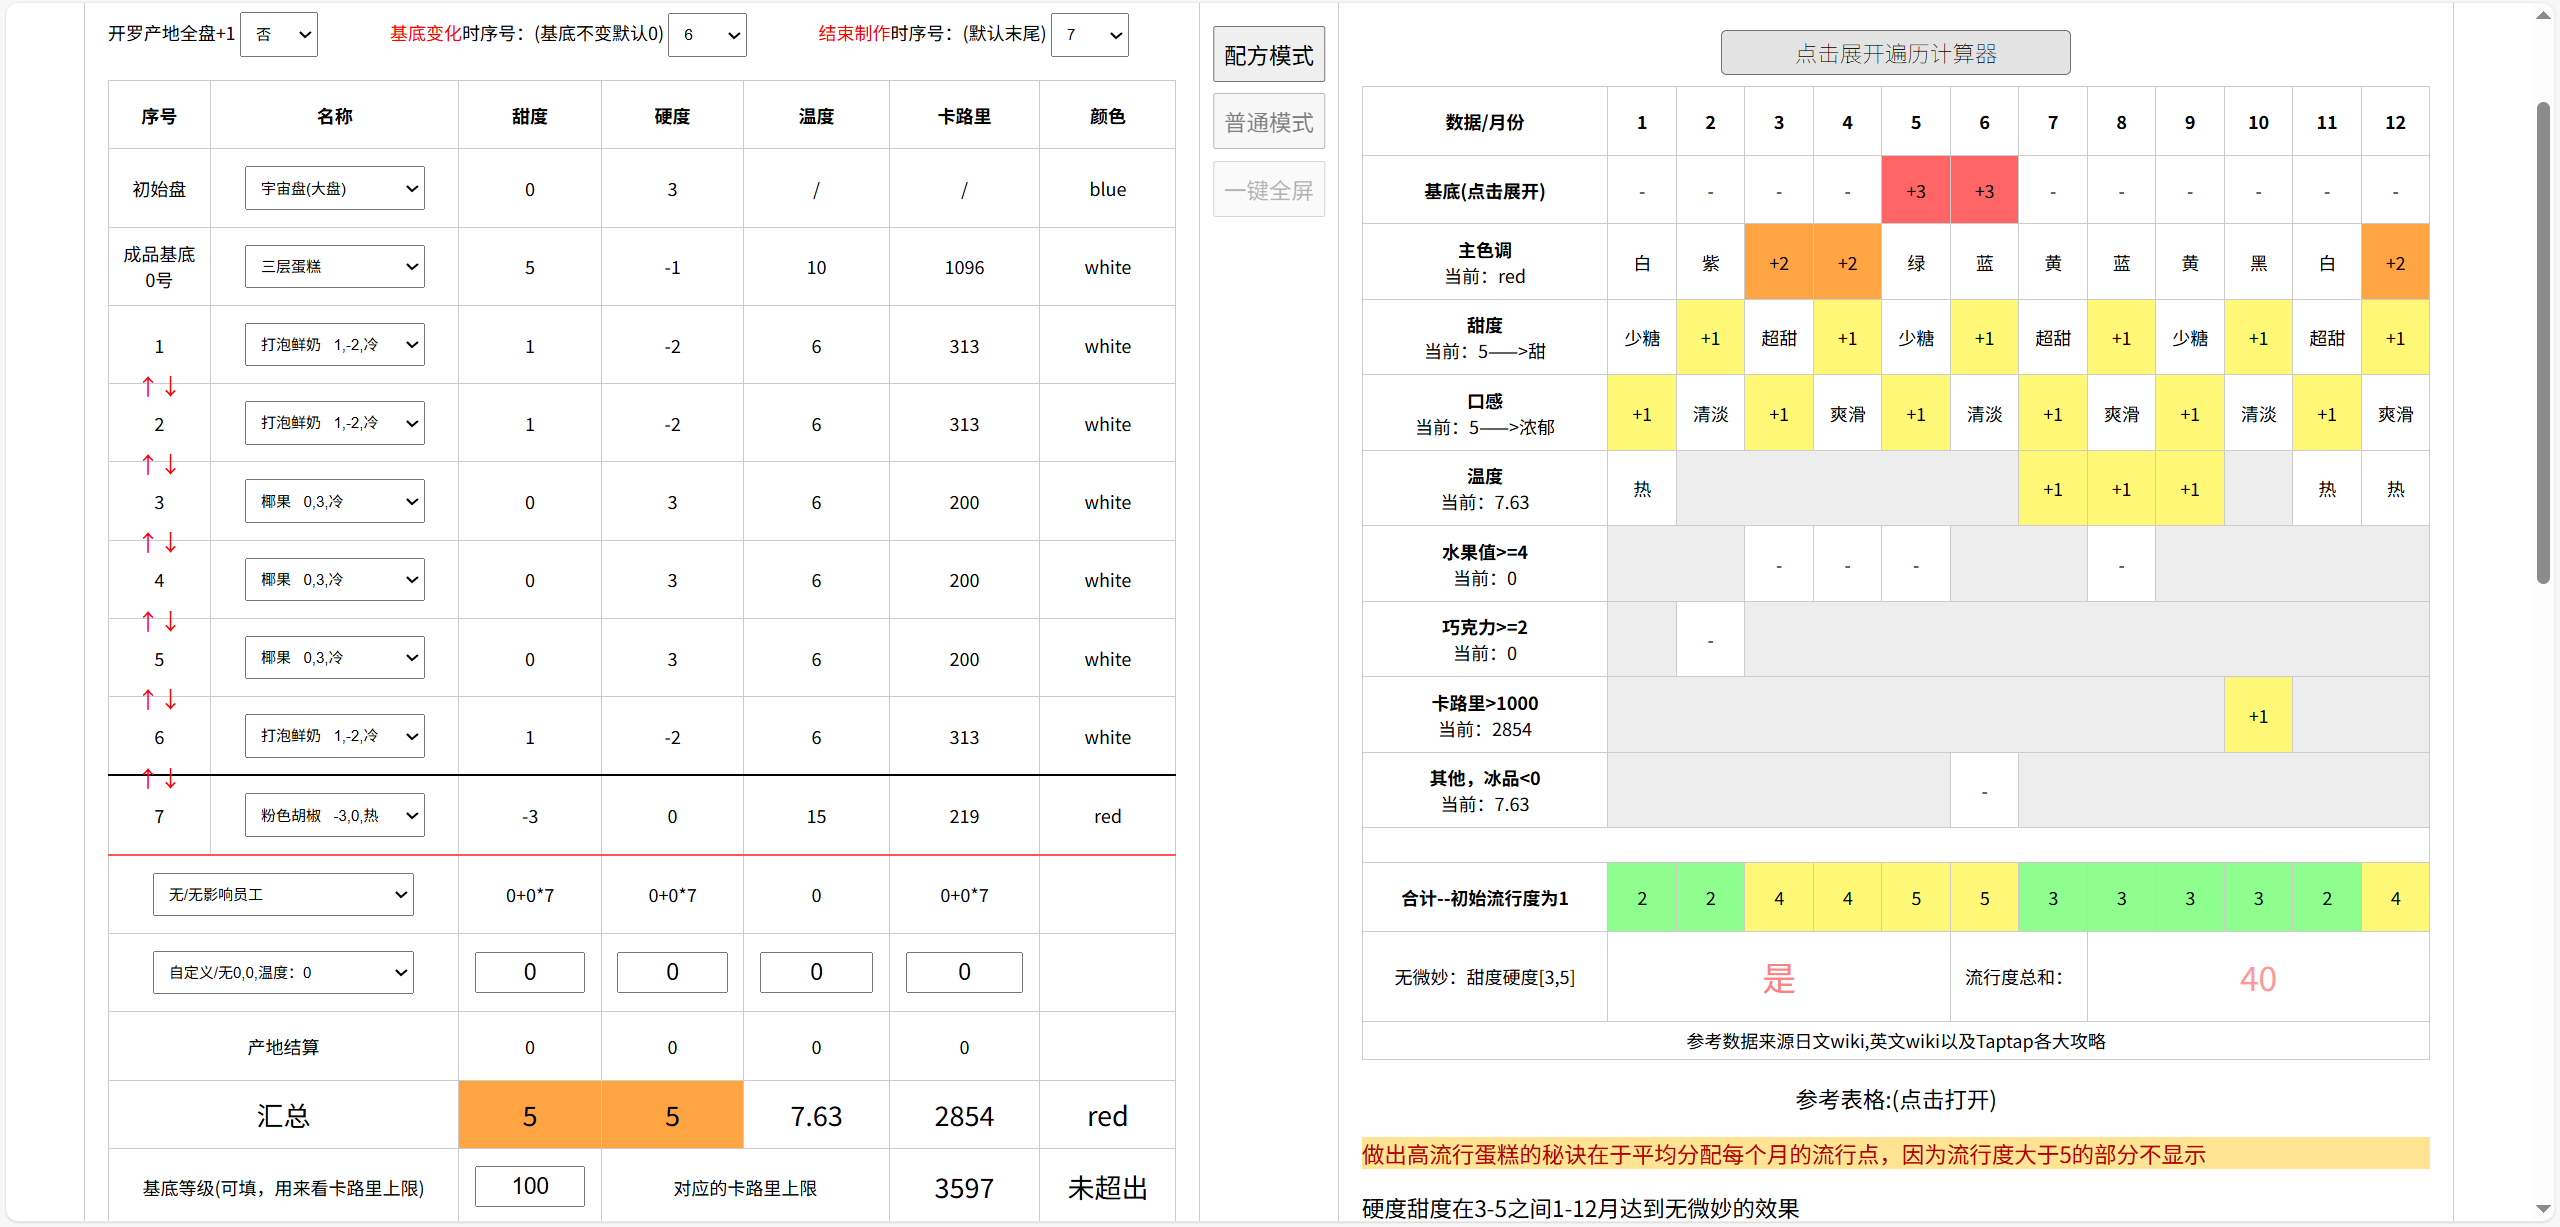Click 点击展开遍历计算器 button
The width and height of the screenshot is (2560, 1227).
tap(1895, 53)
